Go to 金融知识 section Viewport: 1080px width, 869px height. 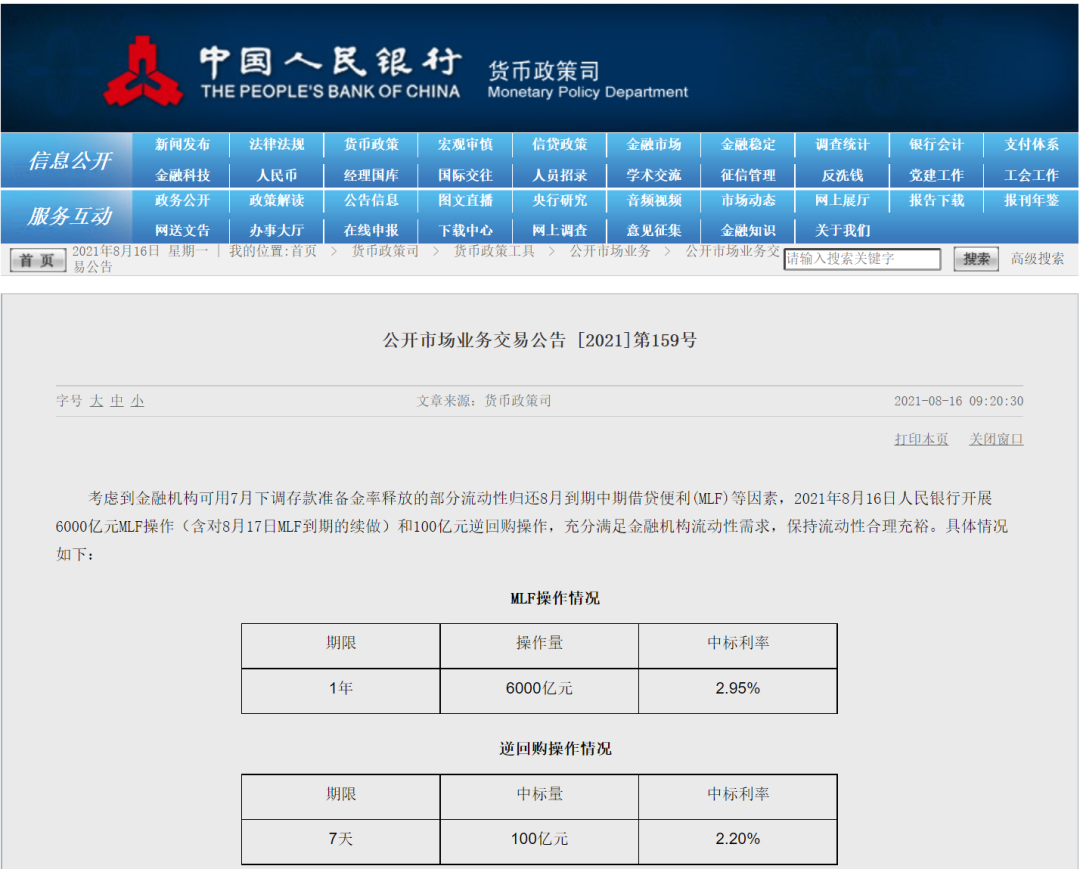[749, 231]
